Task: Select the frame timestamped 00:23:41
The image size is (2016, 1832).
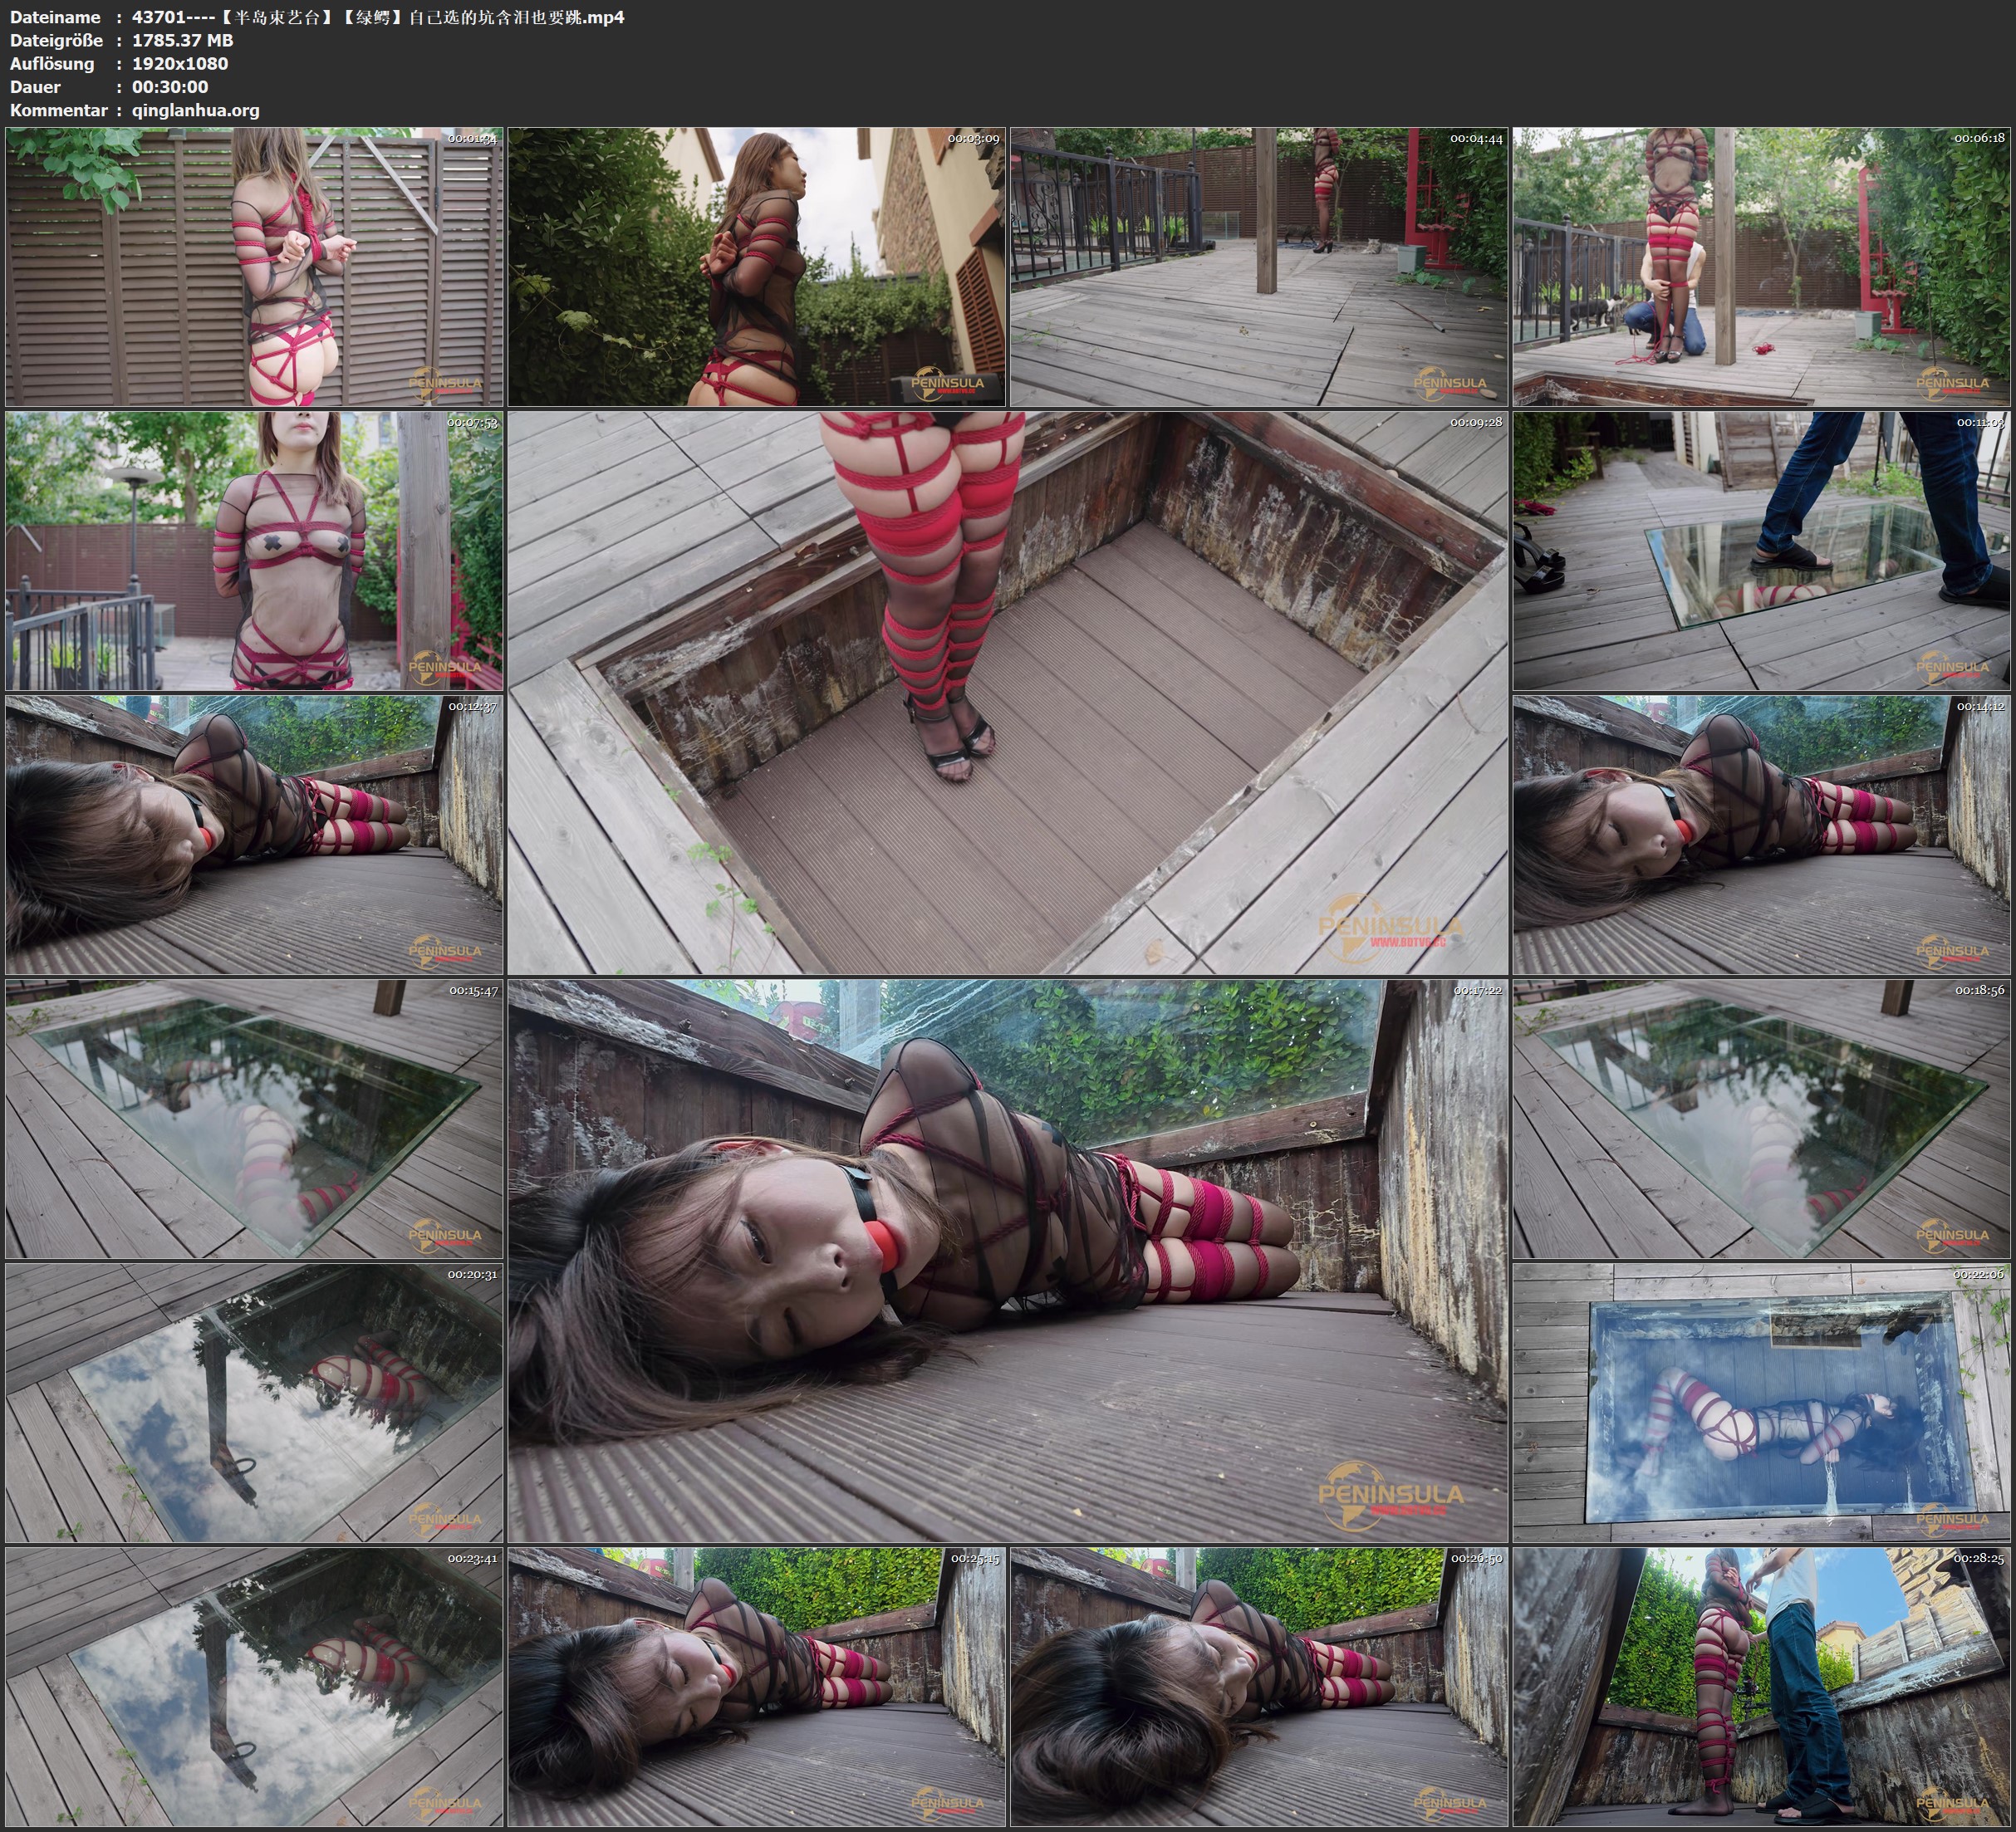Action: coord(254,1687)
